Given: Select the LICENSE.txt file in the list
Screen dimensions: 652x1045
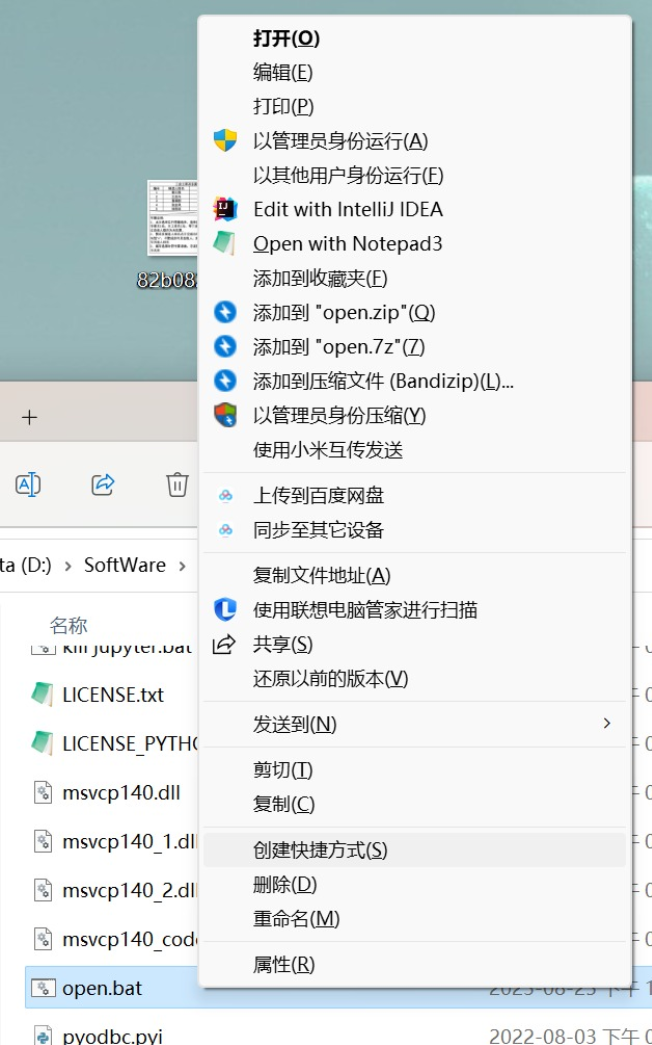Looking at the screenshot, I should pyautogui.click(x=112, y=694).
